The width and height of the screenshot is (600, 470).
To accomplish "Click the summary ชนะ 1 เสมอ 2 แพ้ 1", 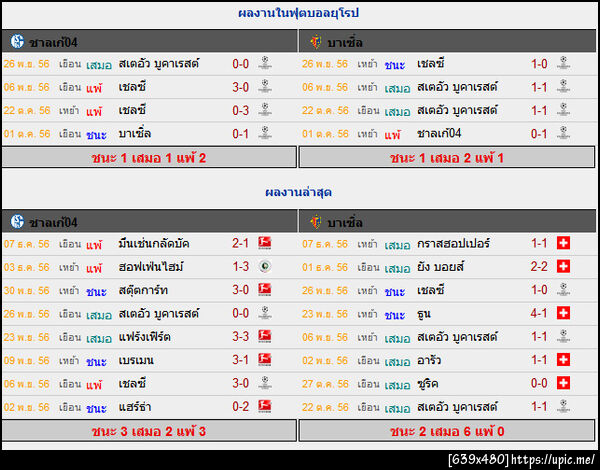I will [447, 158].
